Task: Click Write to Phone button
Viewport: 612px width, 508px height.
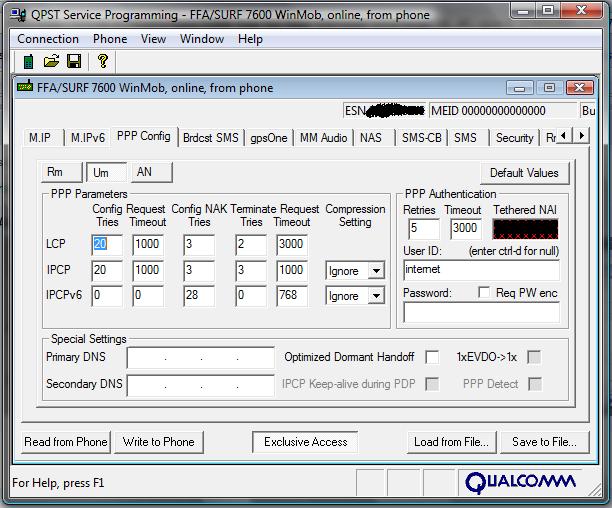Action: (x=158, y=442)
